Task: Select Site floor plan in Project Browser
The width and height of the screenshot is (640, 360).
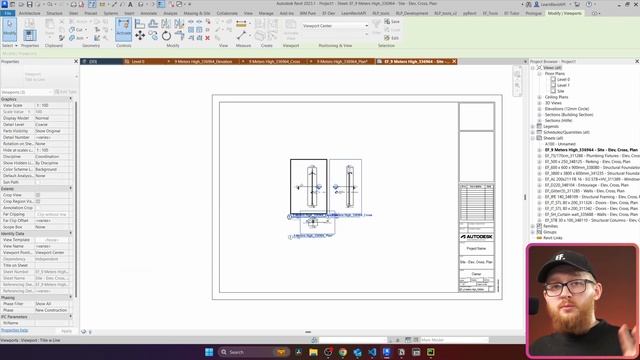Action: [x=560, y=91]
